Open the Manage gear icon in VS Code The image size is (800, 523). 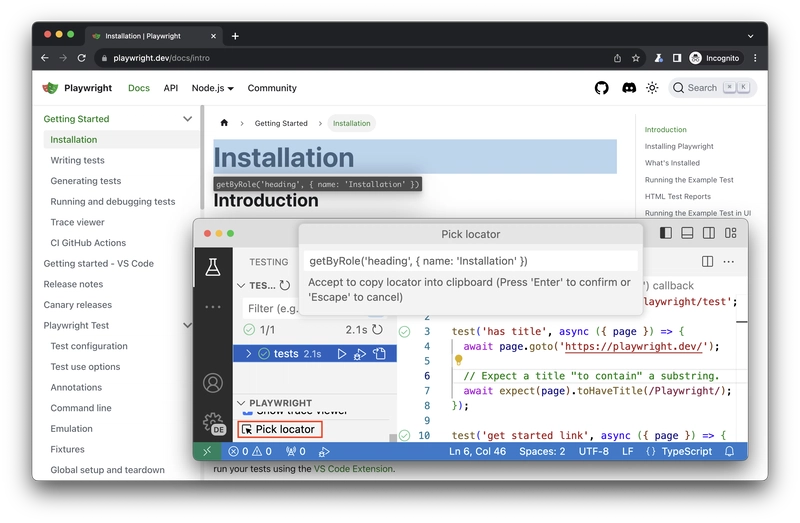213,423
